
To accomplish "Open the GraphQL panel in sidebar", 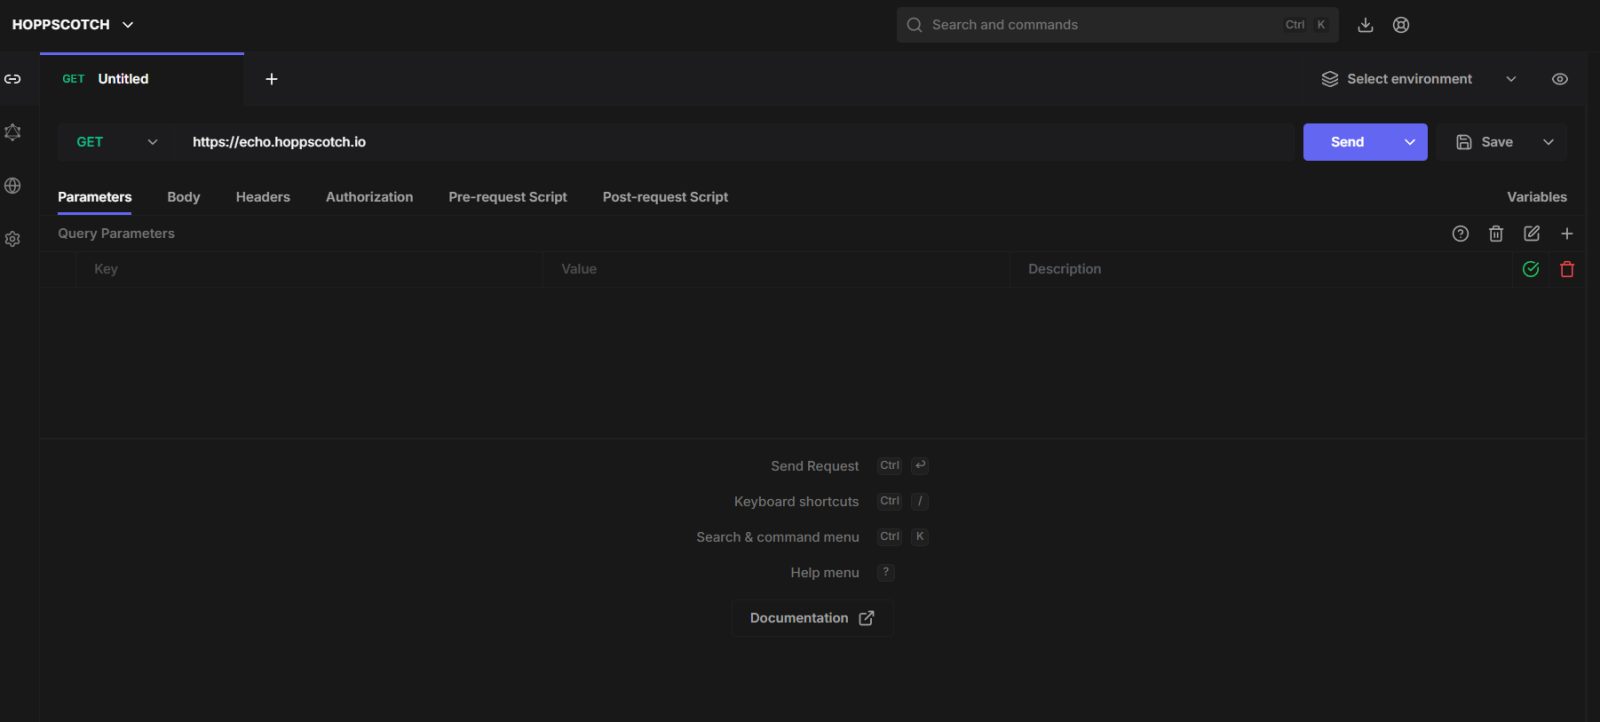I will pyautogui.click(x=13, y=132).
